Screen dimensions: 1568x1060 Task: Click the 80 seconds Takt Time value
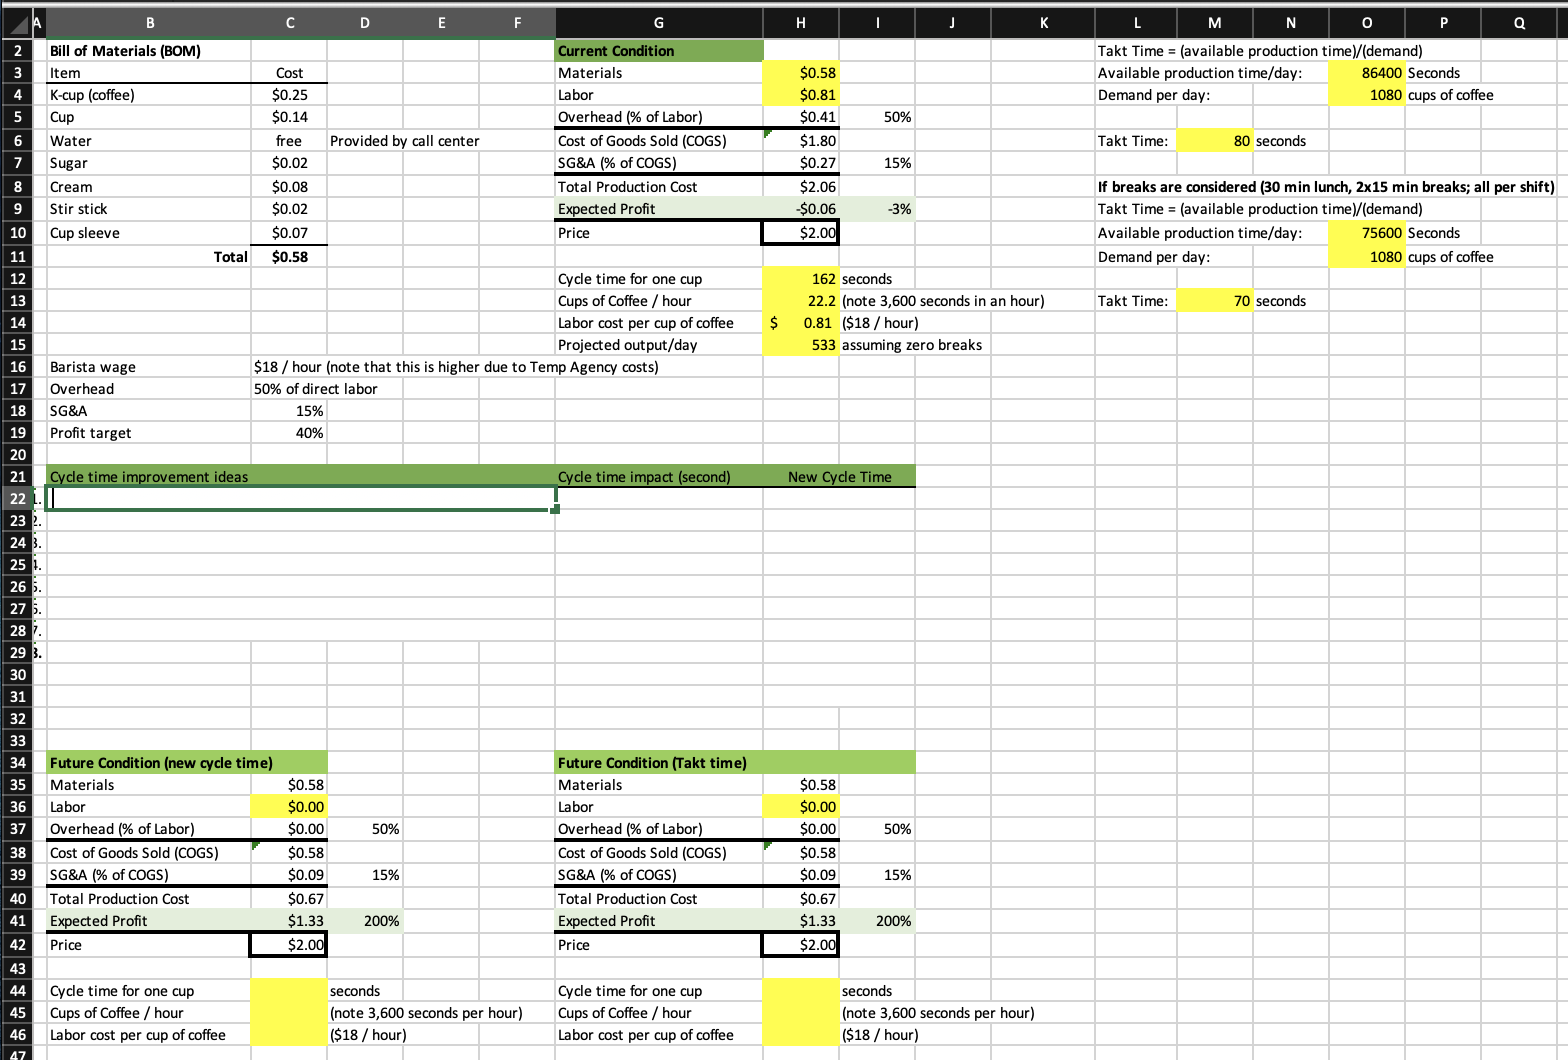click(1215, 141)
